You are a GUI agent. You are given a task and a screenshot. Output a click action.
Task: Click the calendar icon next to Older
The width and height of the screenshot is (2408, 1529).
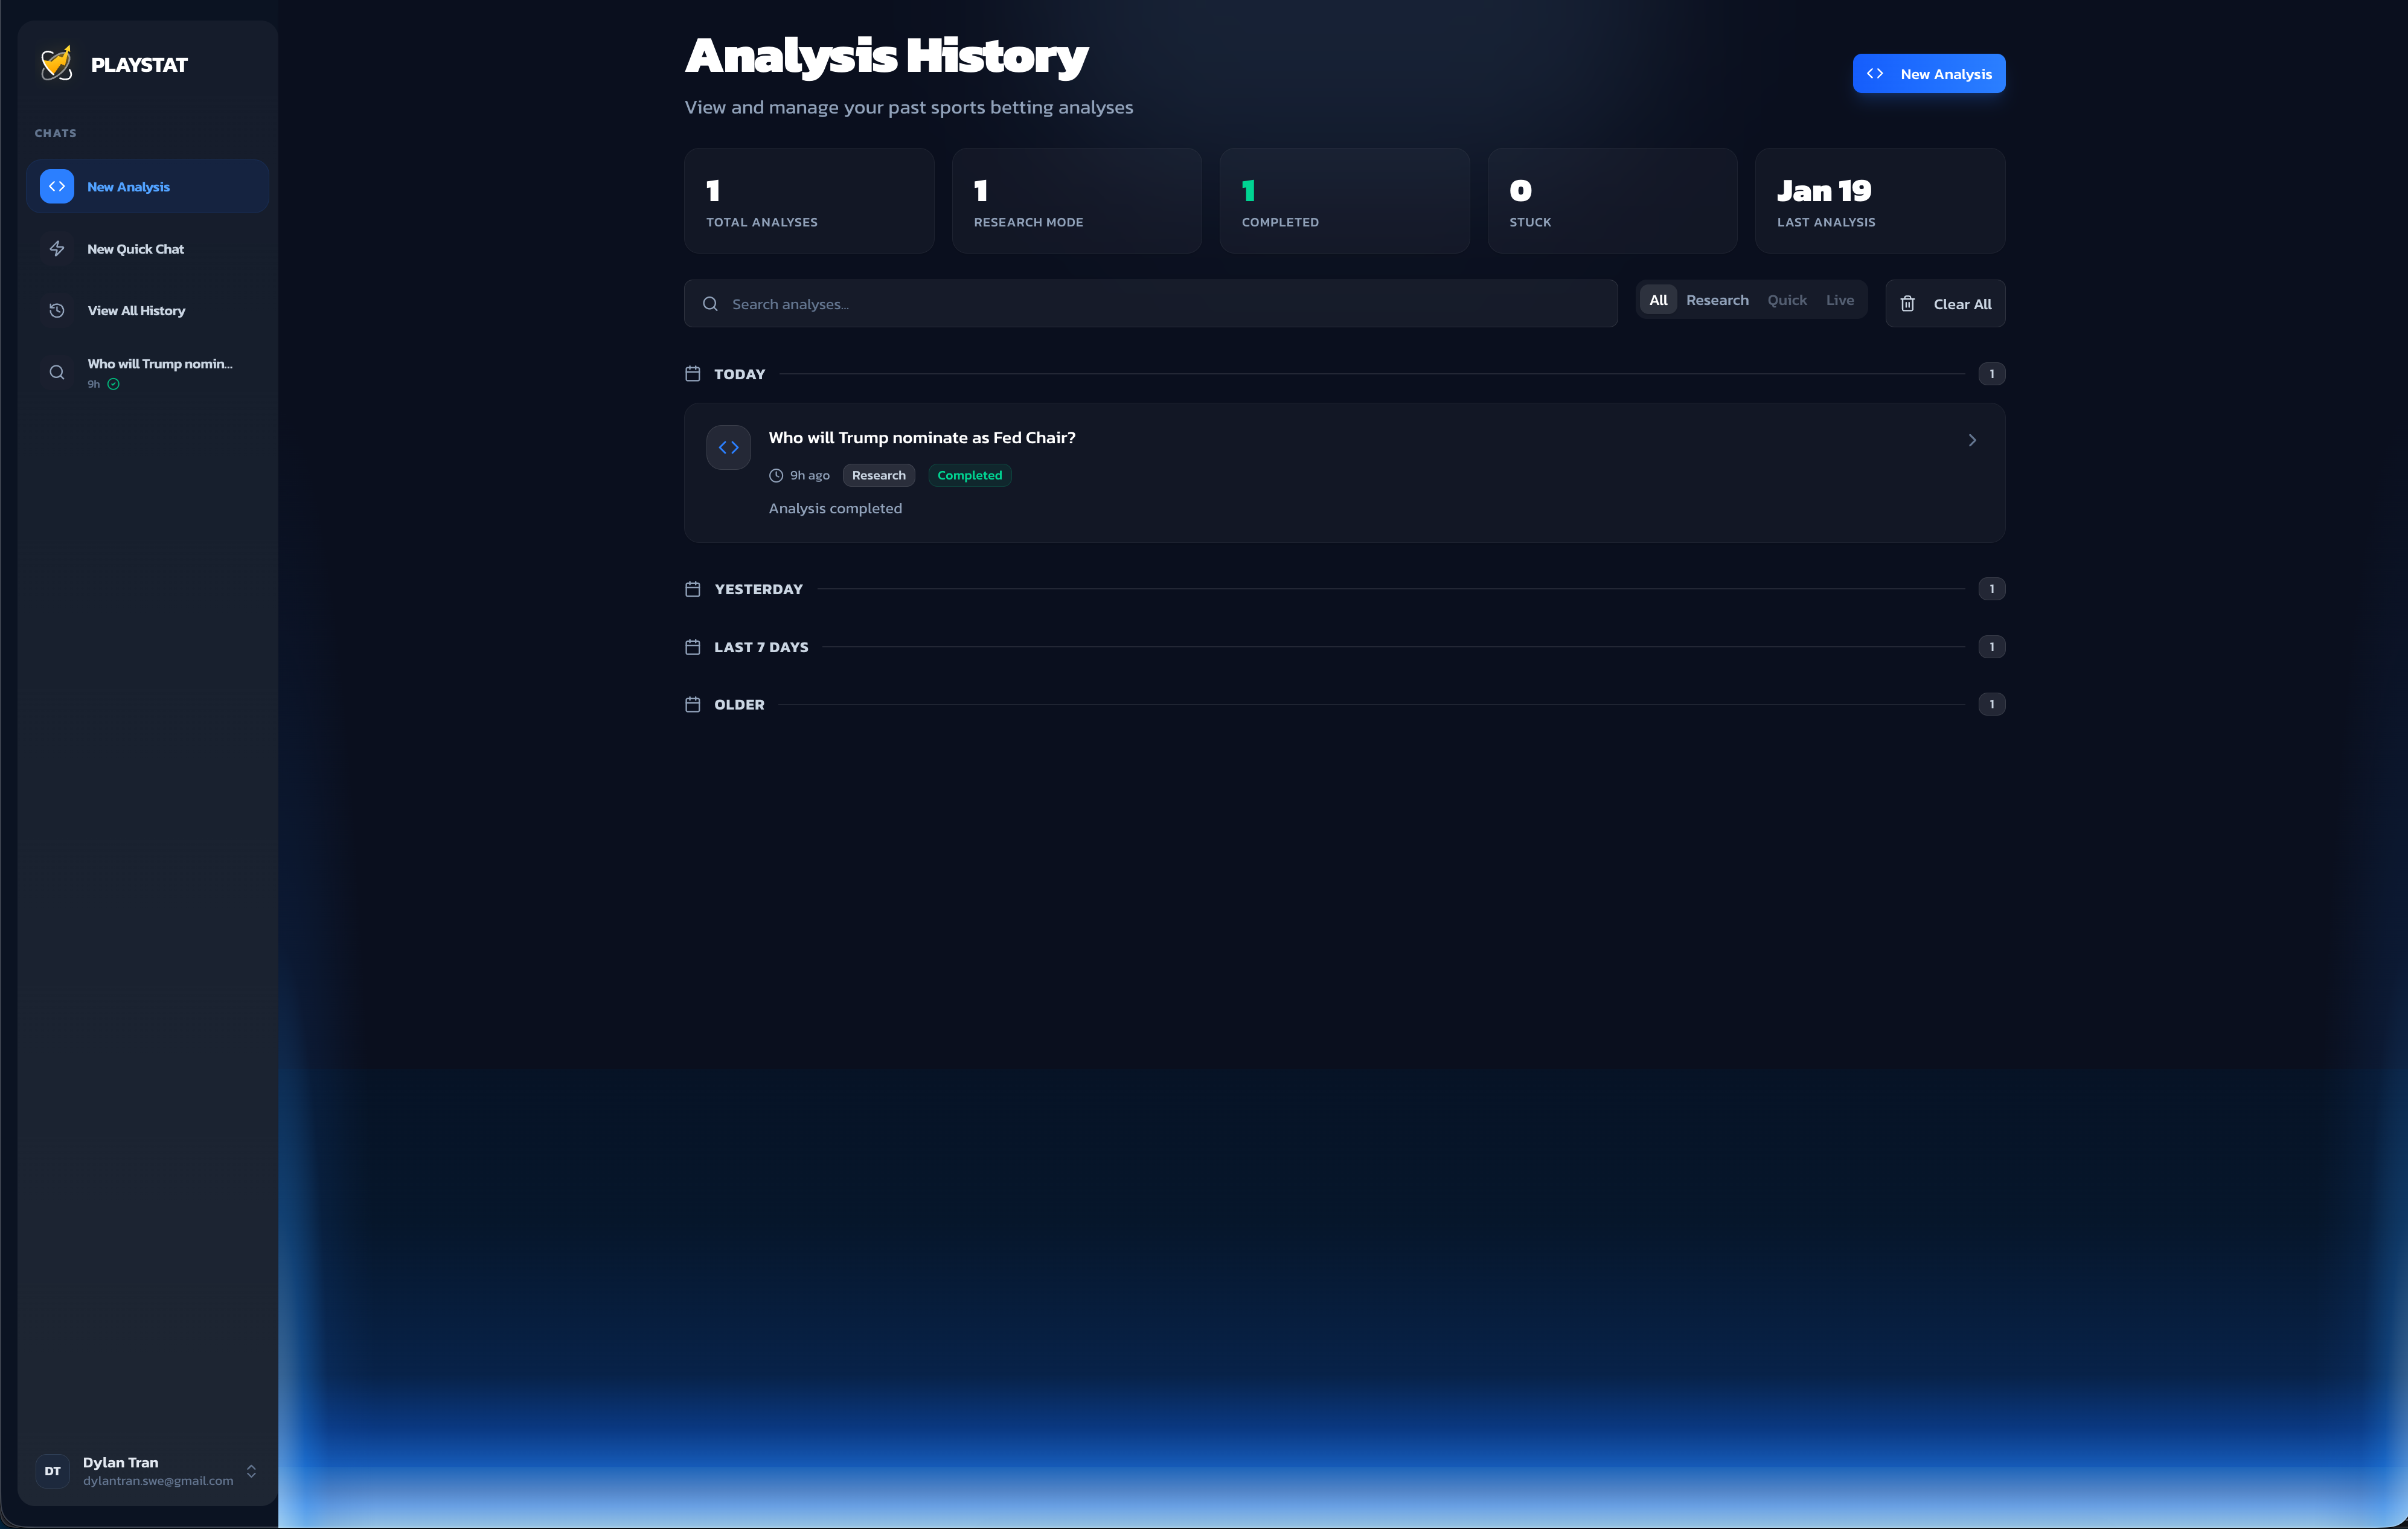click(692, 704)
